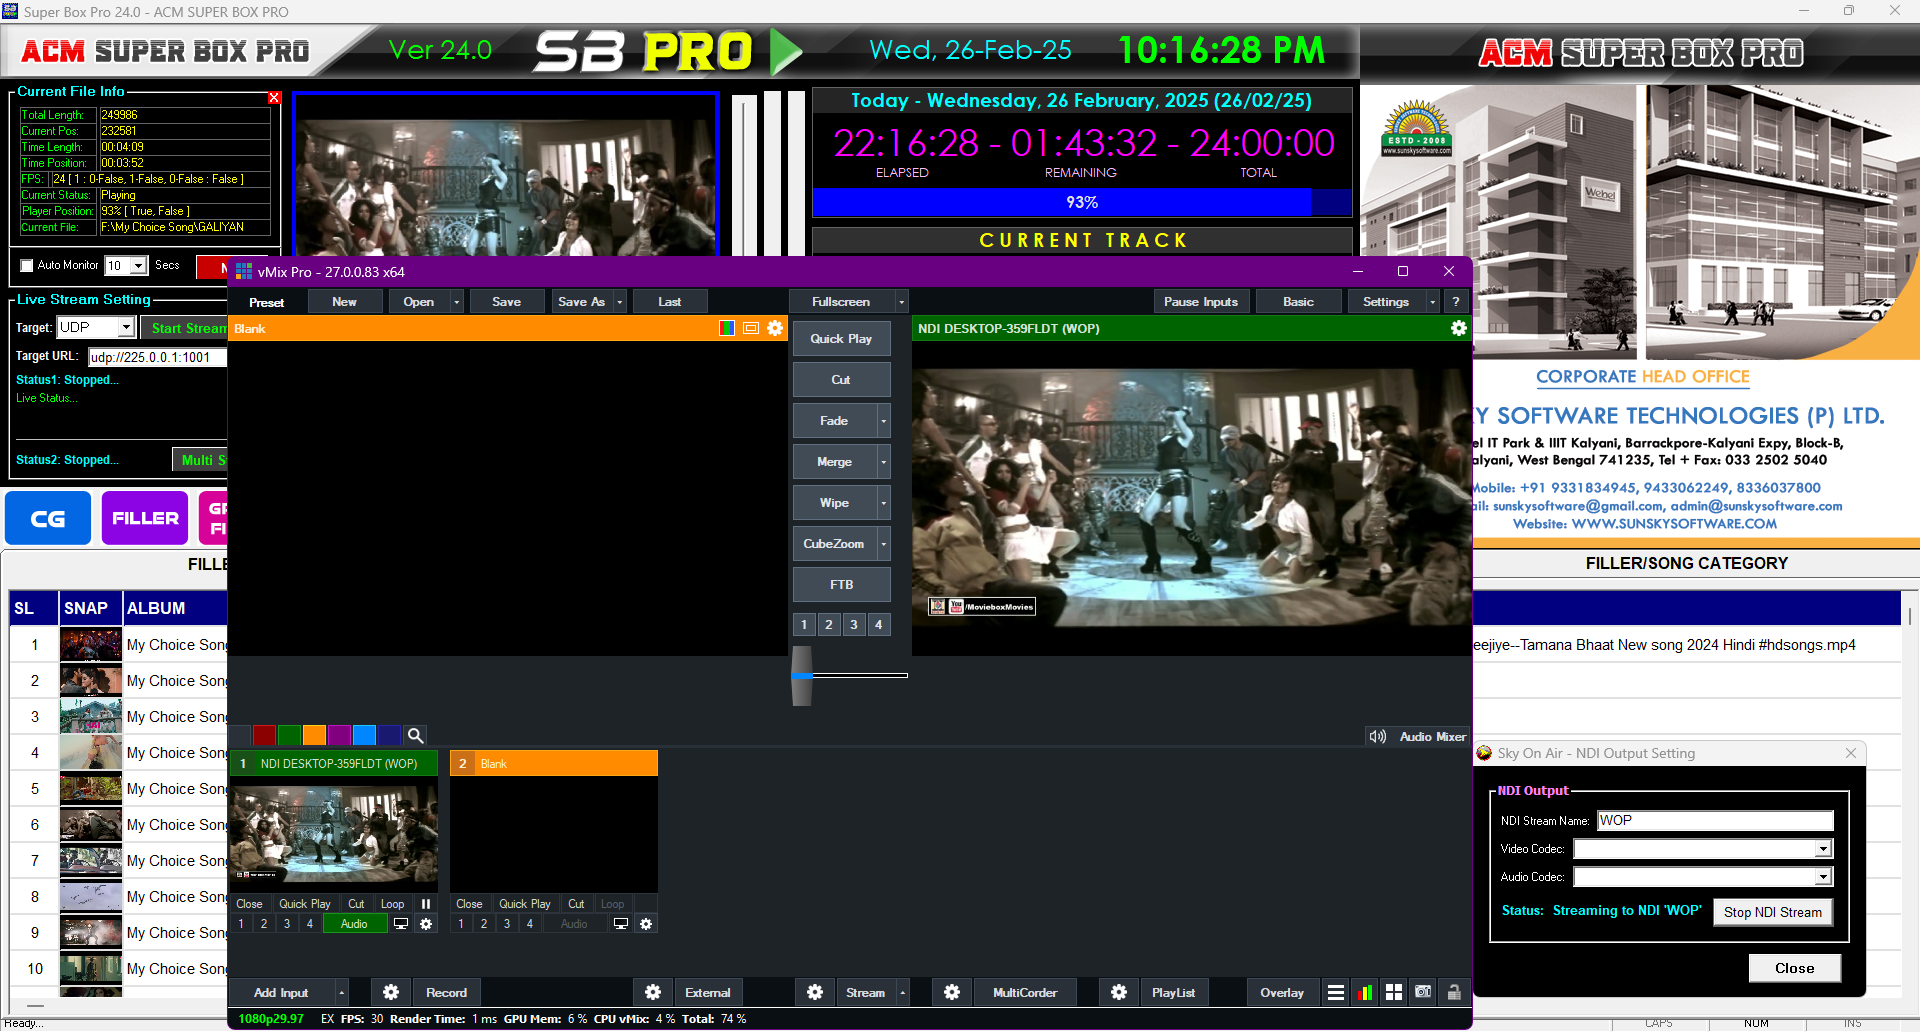Toggle overlay 1 in the transition column

pos(804,625)
